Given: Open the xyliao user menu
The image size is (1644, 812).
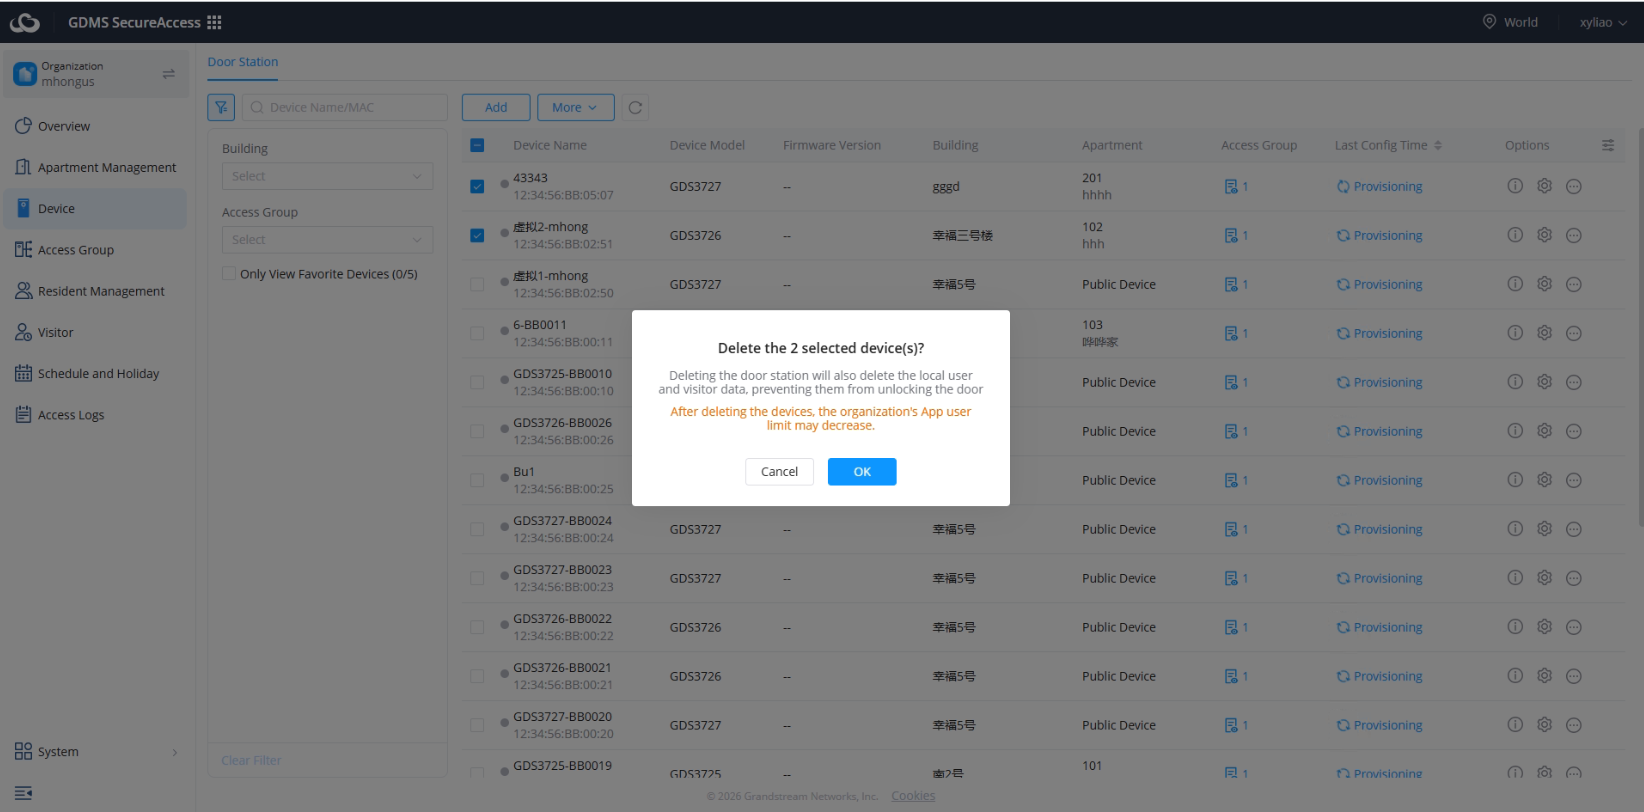Looking at the screenshot, I should (x=1603, y=22).
